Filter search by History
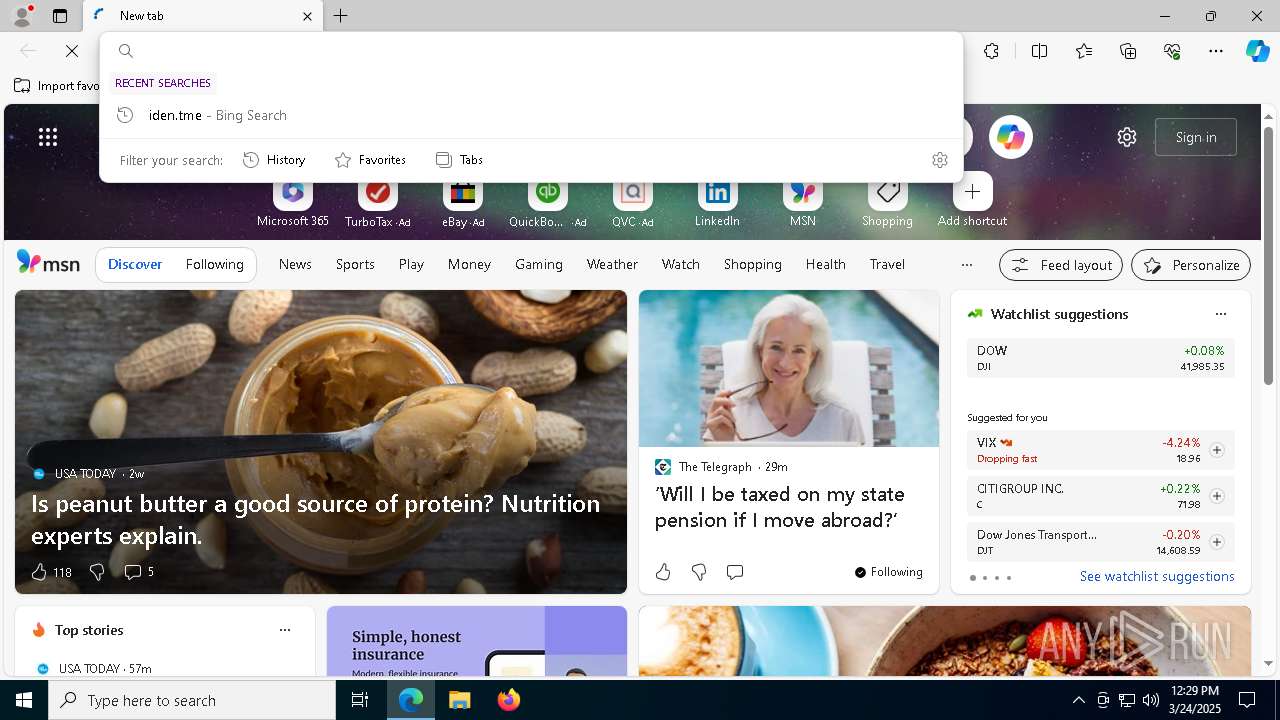This screenshot has height=720, width=1280. pyautogui.click(x=274, y=160)
